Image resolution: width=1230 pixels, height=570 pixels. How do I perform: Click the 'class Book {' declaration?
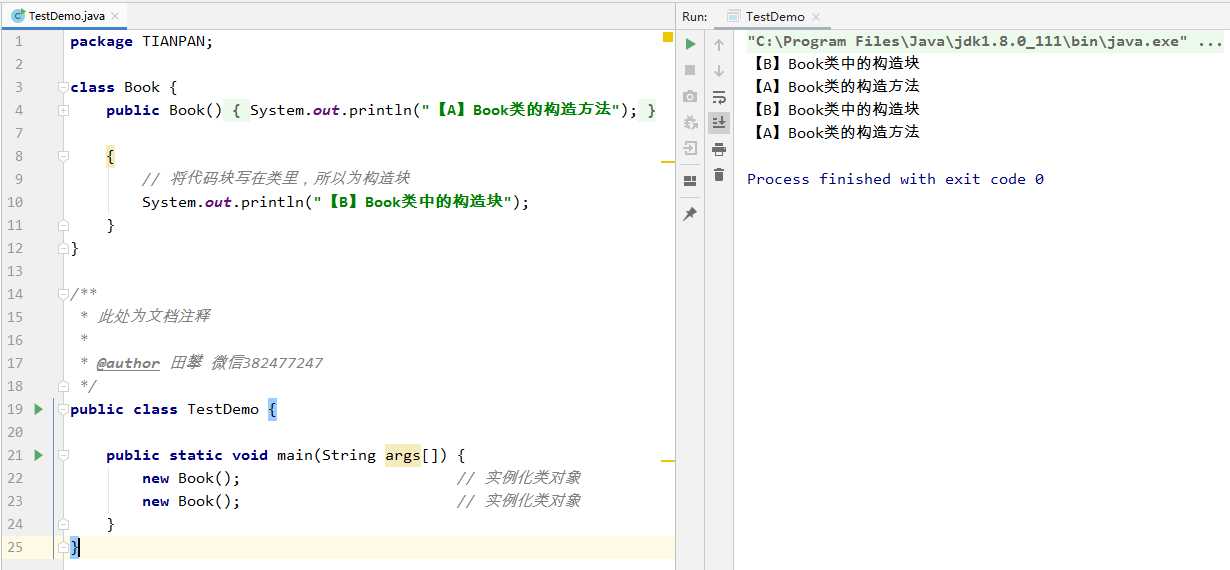tap(124, 87)
